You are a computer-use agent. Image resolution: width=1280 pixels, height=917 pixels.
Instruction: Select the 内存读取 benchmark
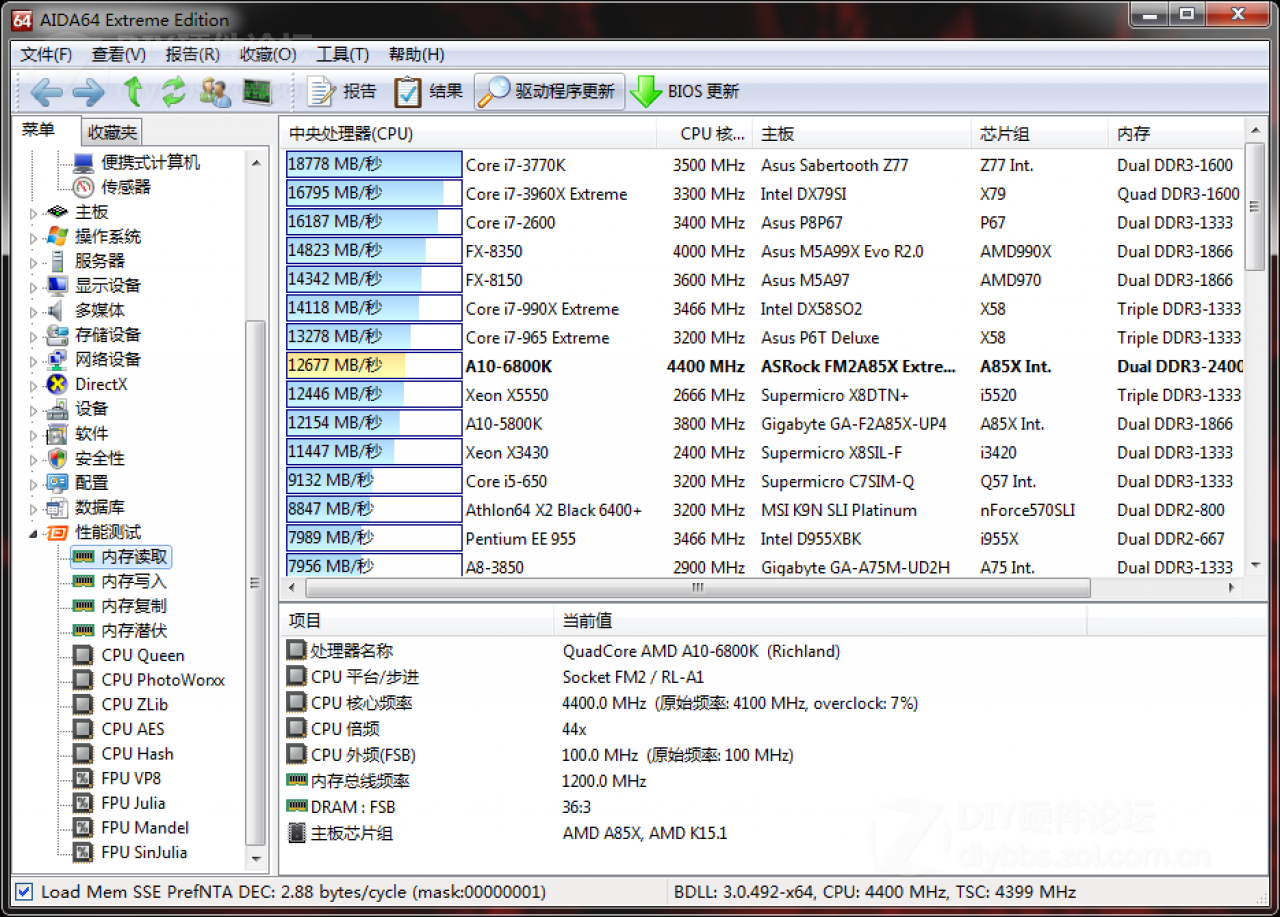134,557
